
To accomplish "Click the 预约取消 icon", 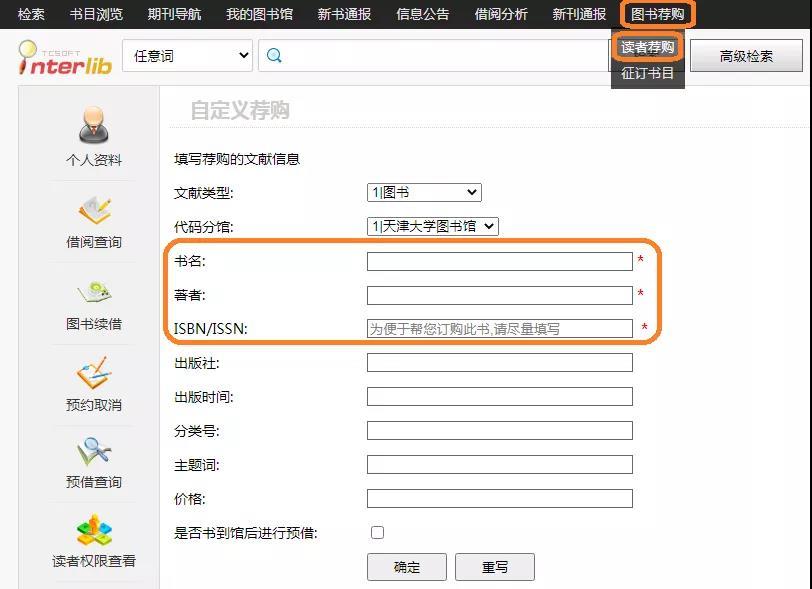I will [x=93, y=373].
